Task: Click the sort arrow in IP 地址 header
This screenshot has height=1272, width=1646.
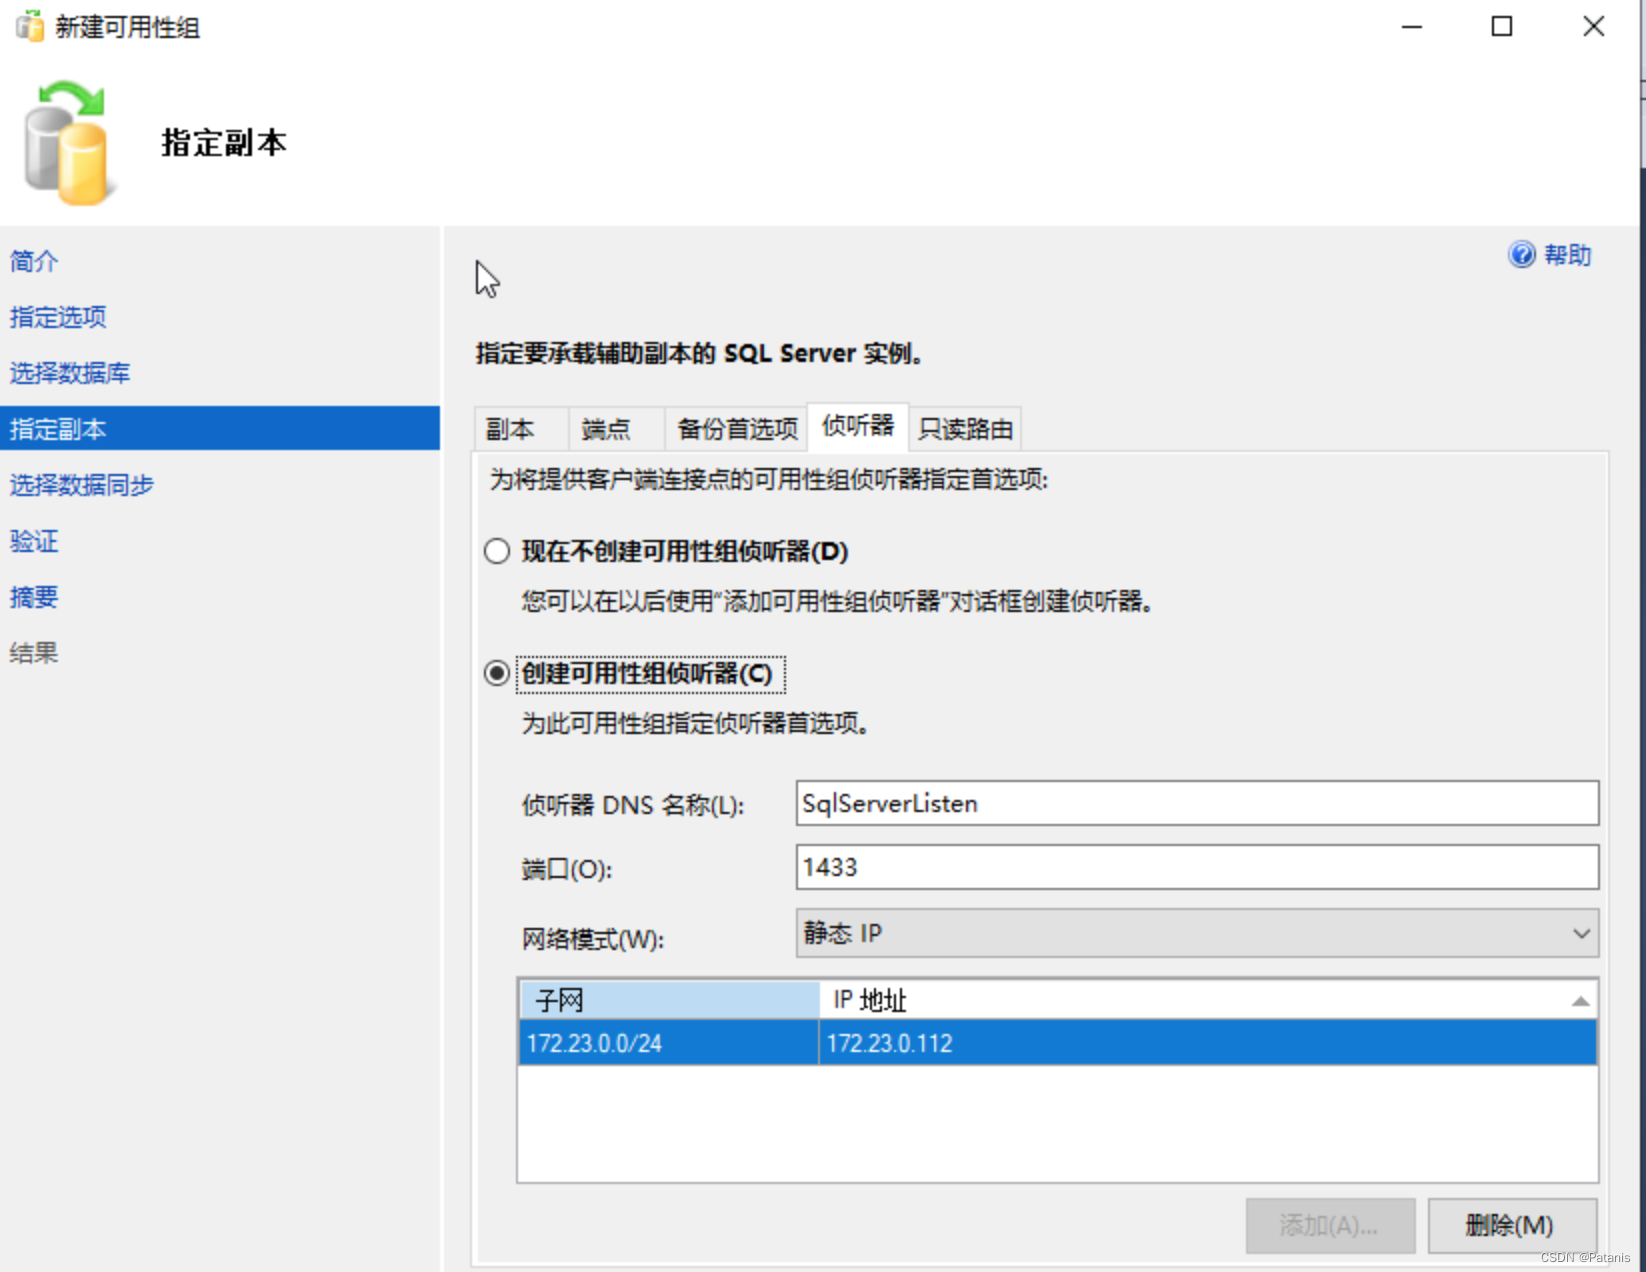Action: (1580, 1001)
